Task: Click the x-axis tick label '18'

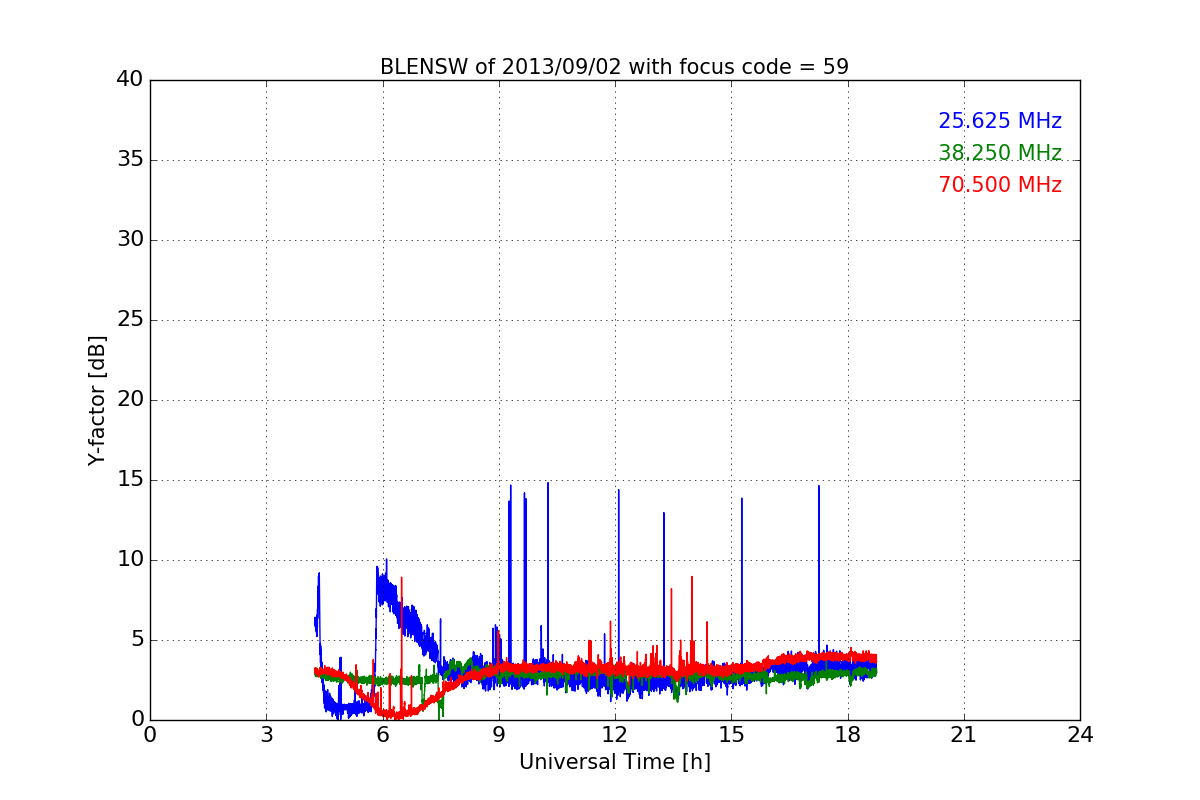Action: (x=848, y=735)
